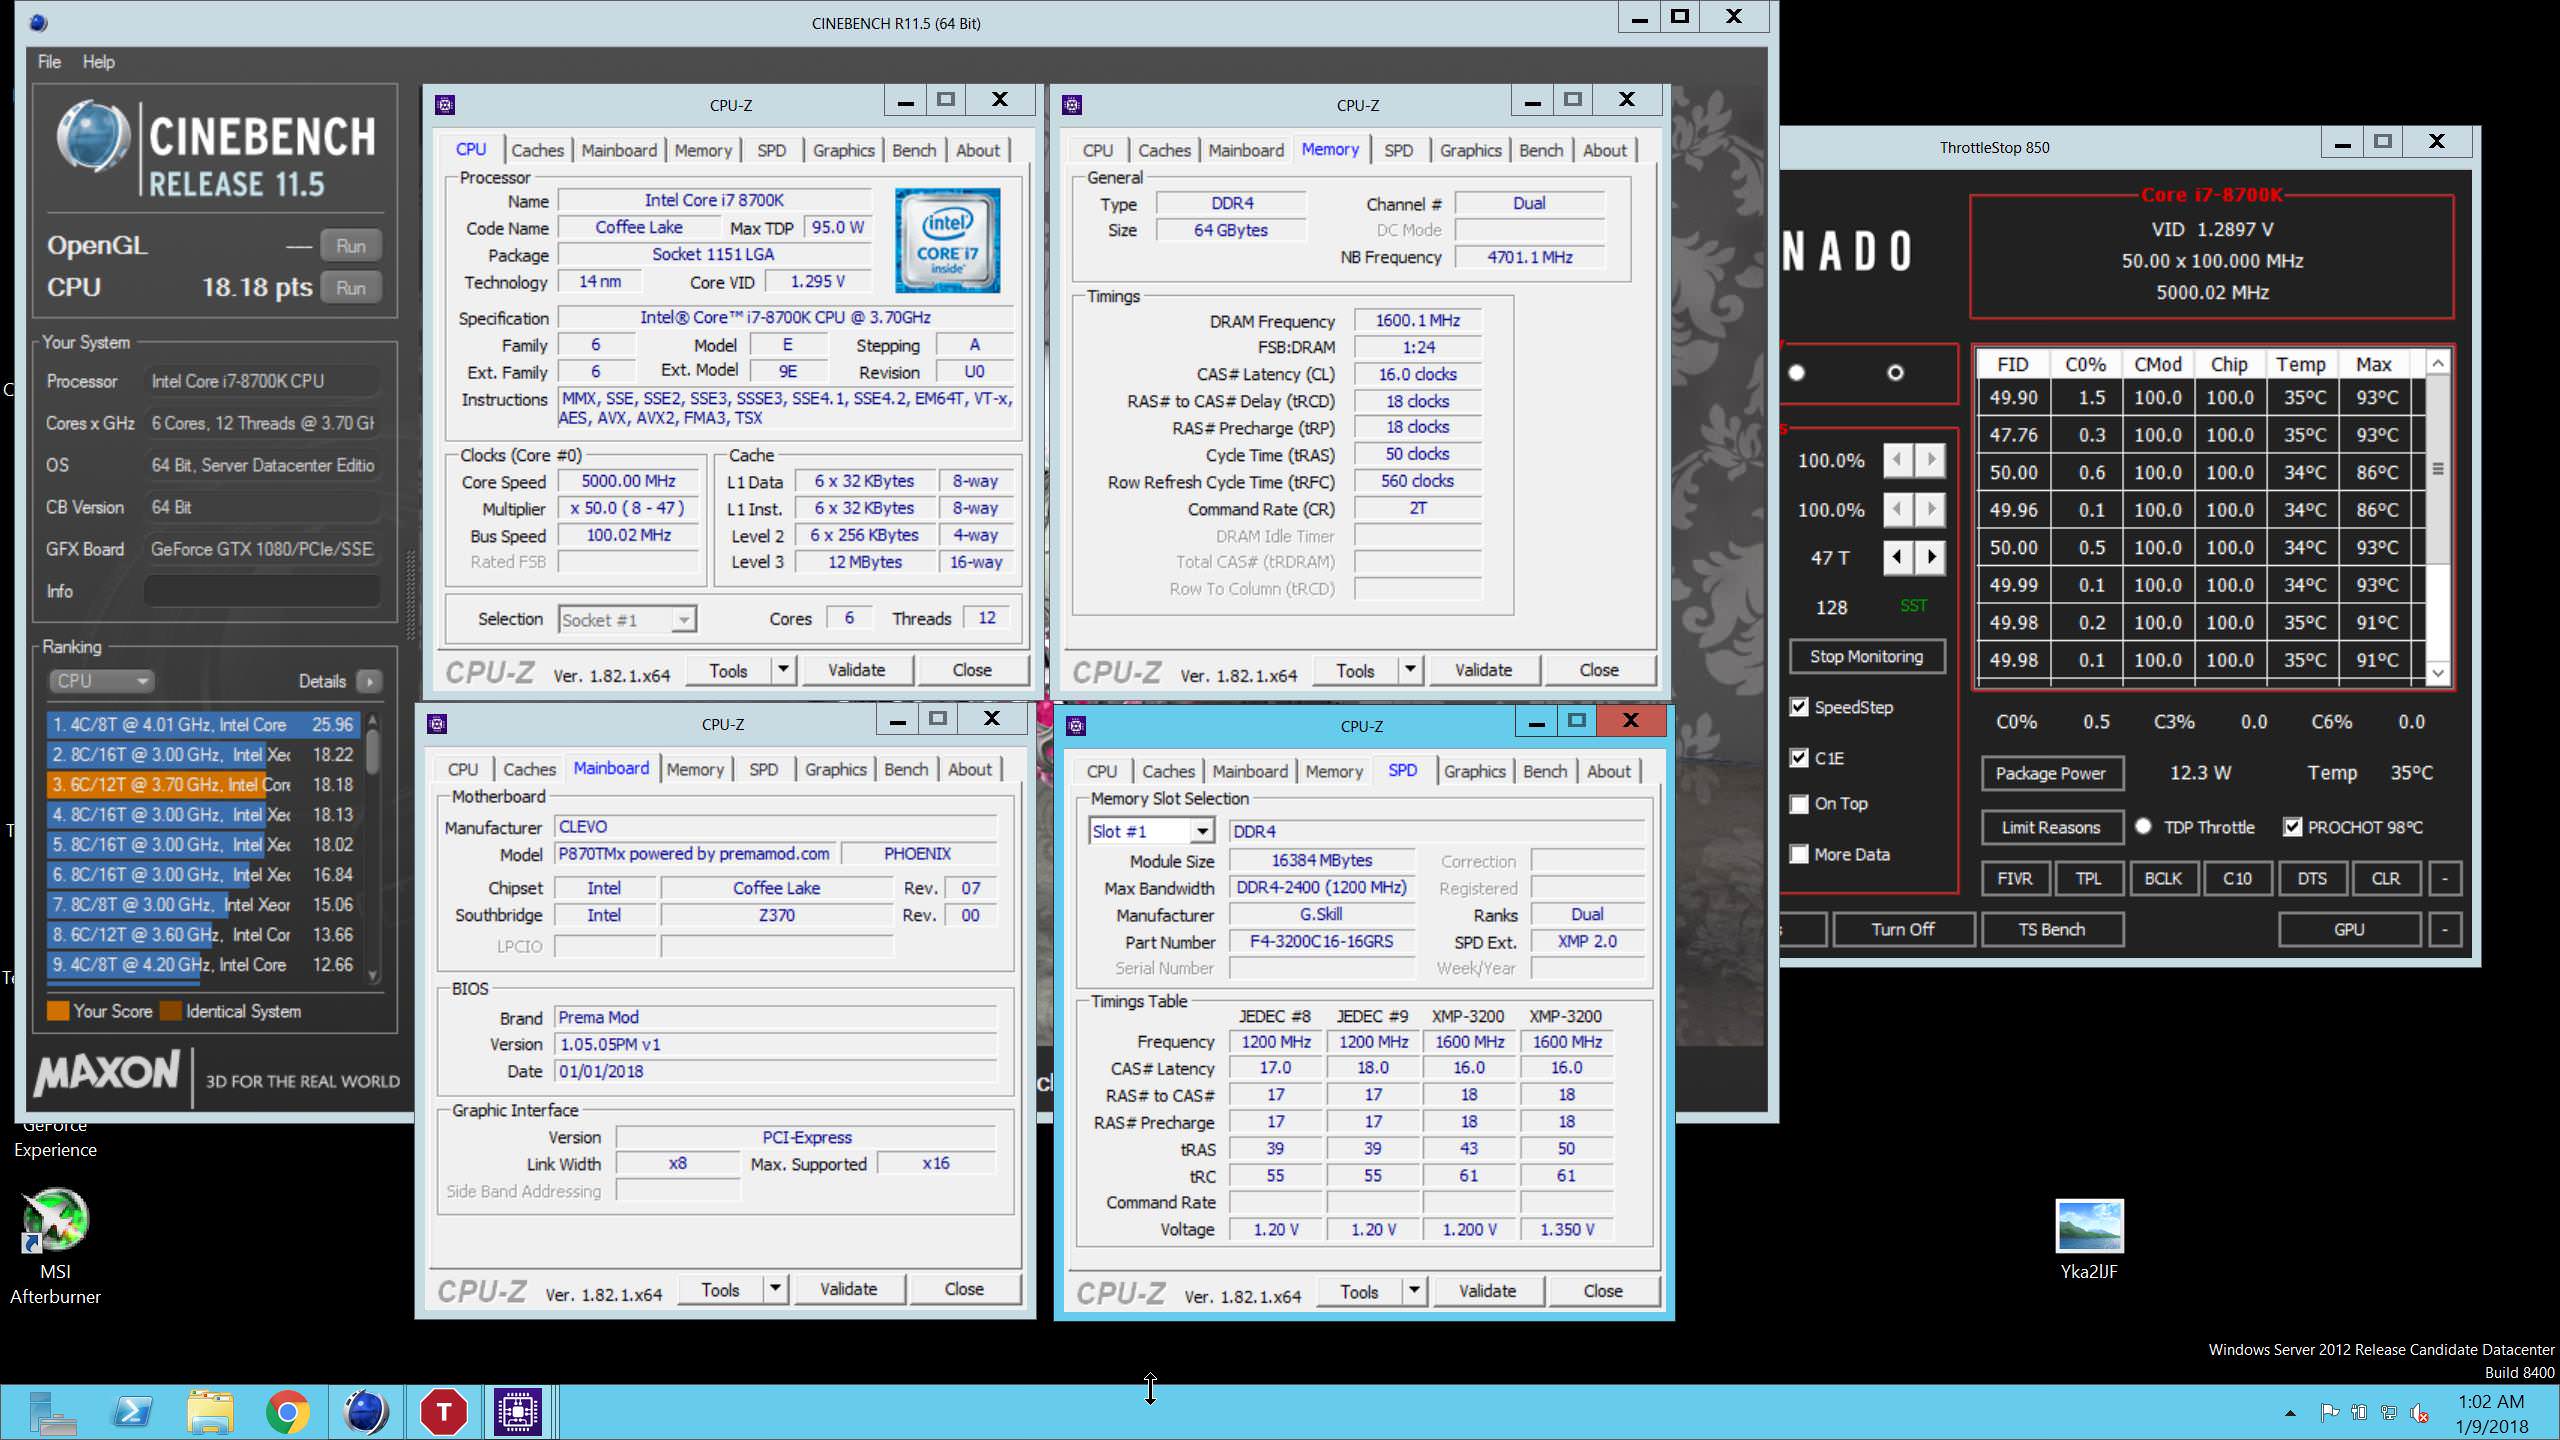Click the CPU-Z taskbar icon
This screenshot has height=1440, width=2560.
(x=518, y=1411)
